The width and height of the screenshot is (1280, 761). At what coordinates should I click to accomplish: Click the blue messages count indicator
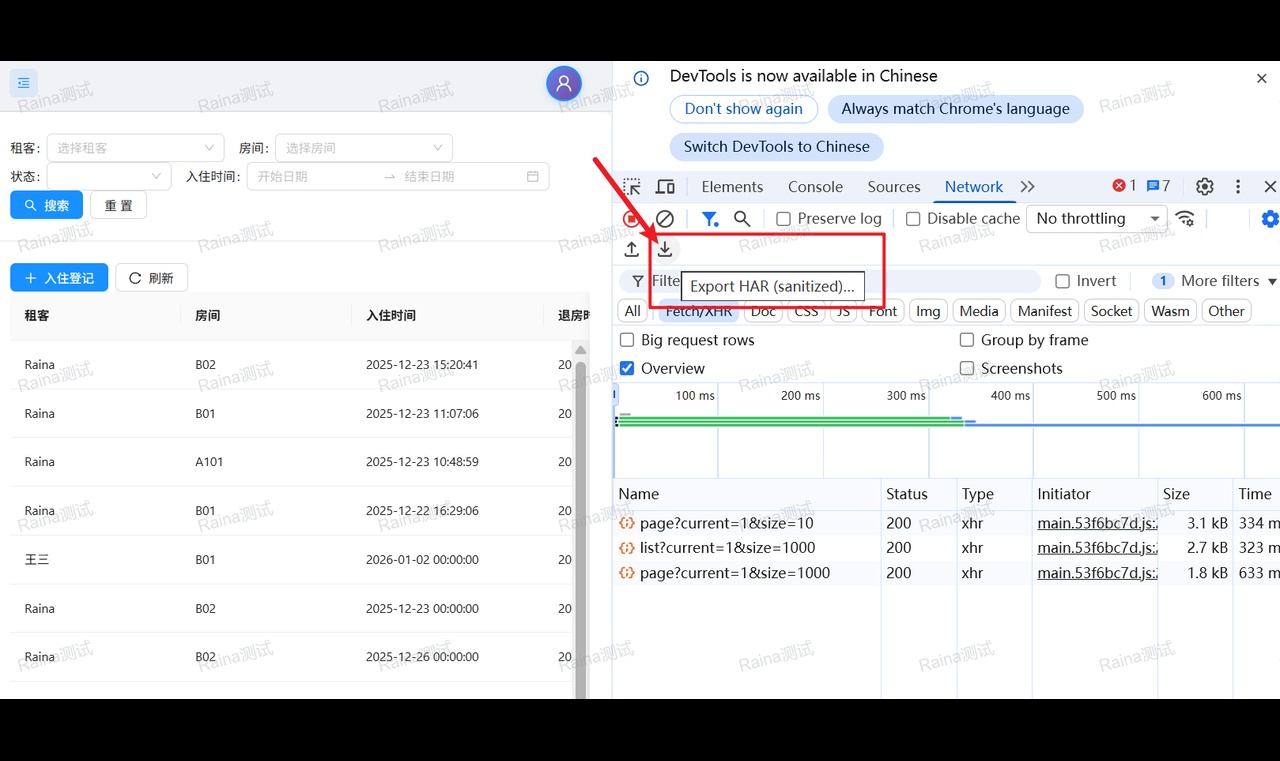(1158, 186)
